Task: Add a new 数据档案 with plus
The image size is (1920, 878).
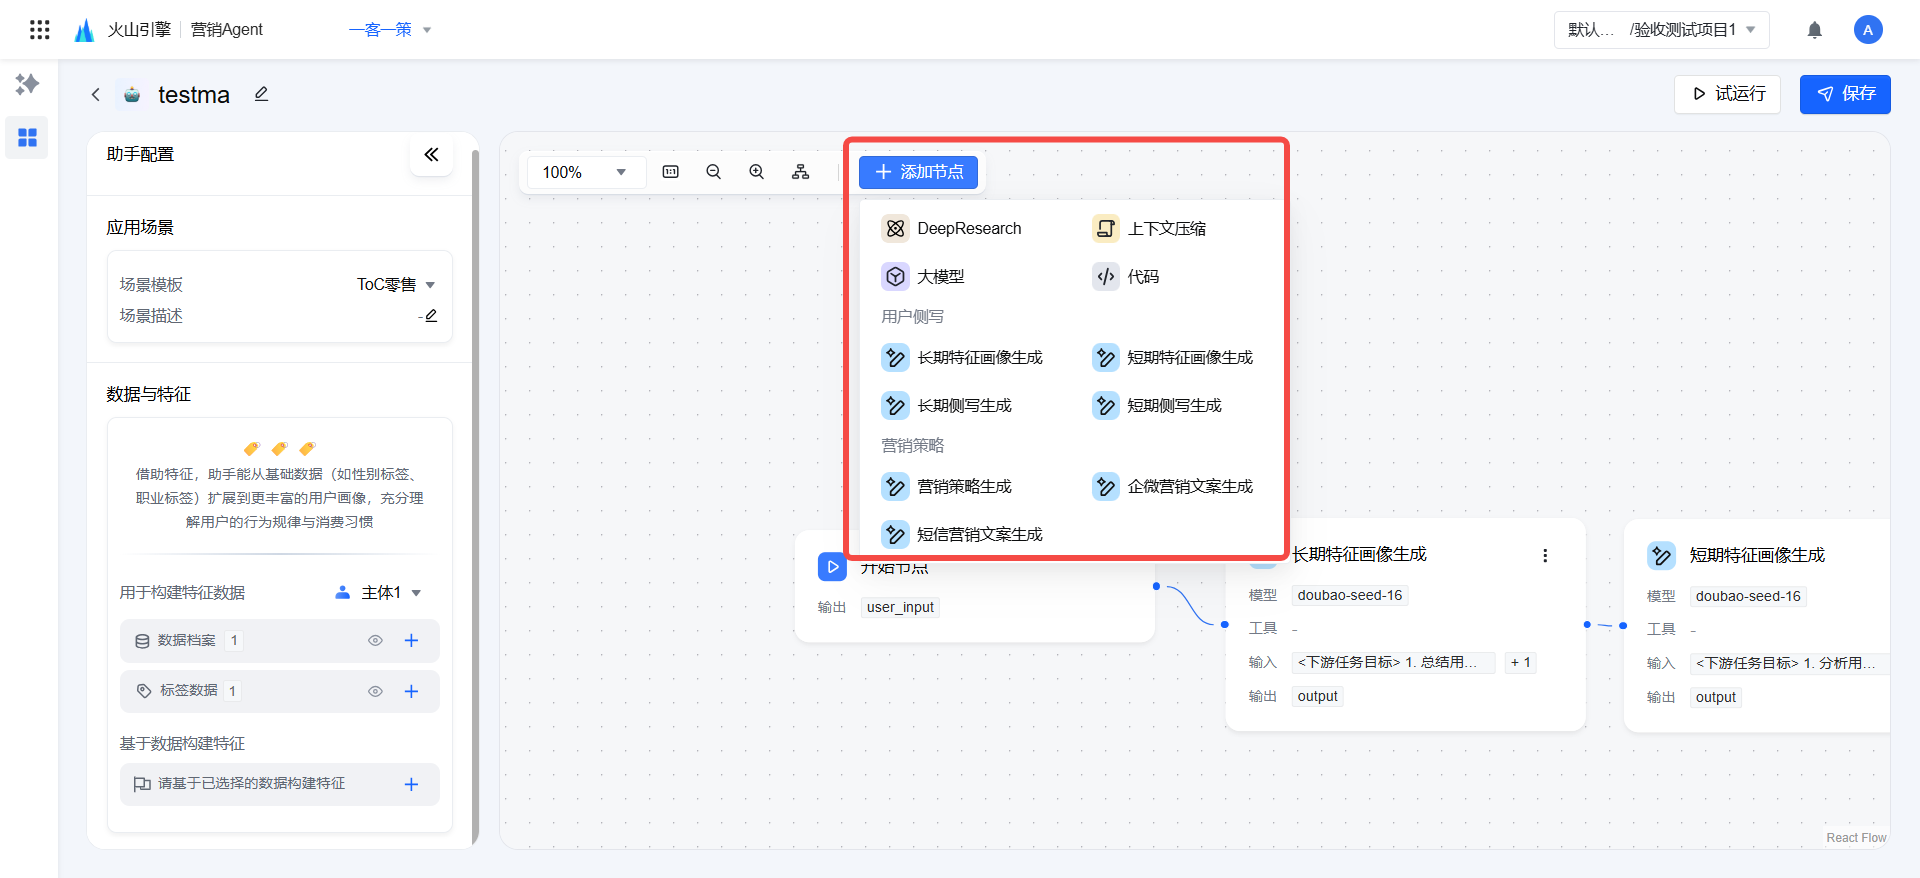Action: 411,641
